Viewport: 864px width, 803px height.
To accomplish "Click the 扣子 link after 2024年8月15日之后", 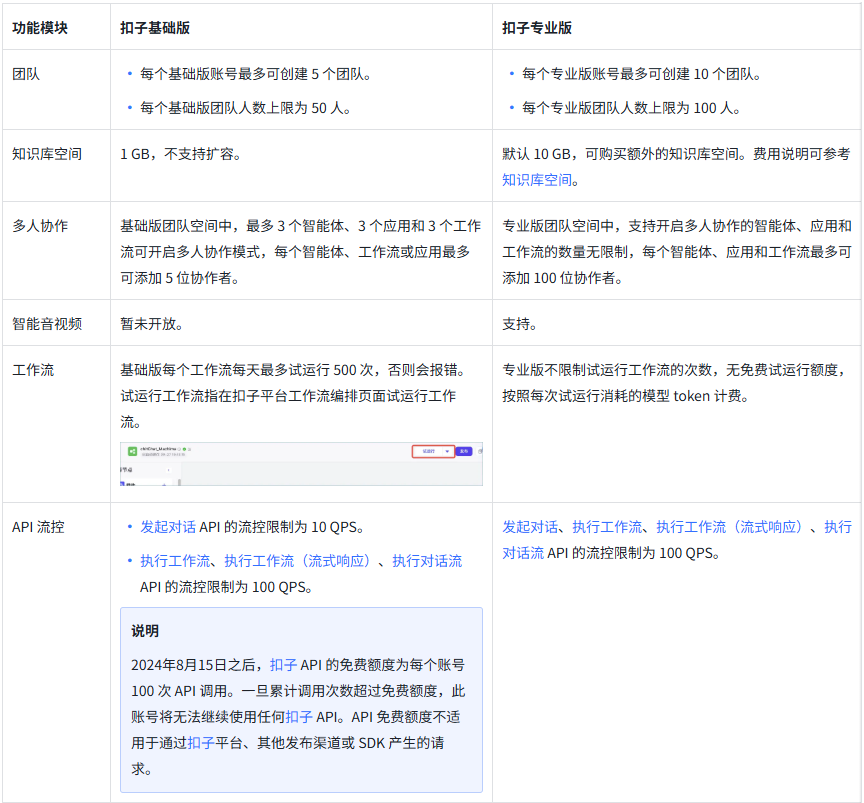I will (283, 665).
